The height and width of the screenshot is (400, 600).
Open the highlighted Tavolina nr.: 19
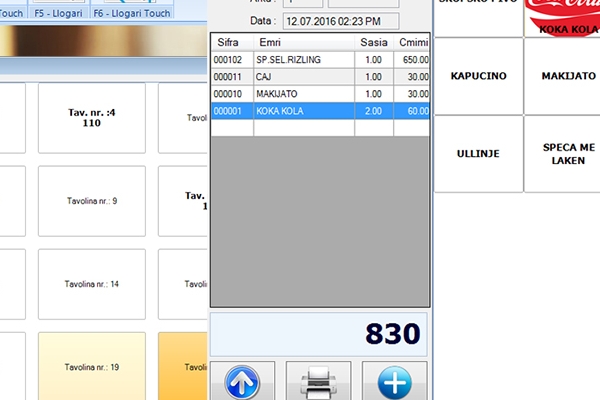(x=91, y=367)
